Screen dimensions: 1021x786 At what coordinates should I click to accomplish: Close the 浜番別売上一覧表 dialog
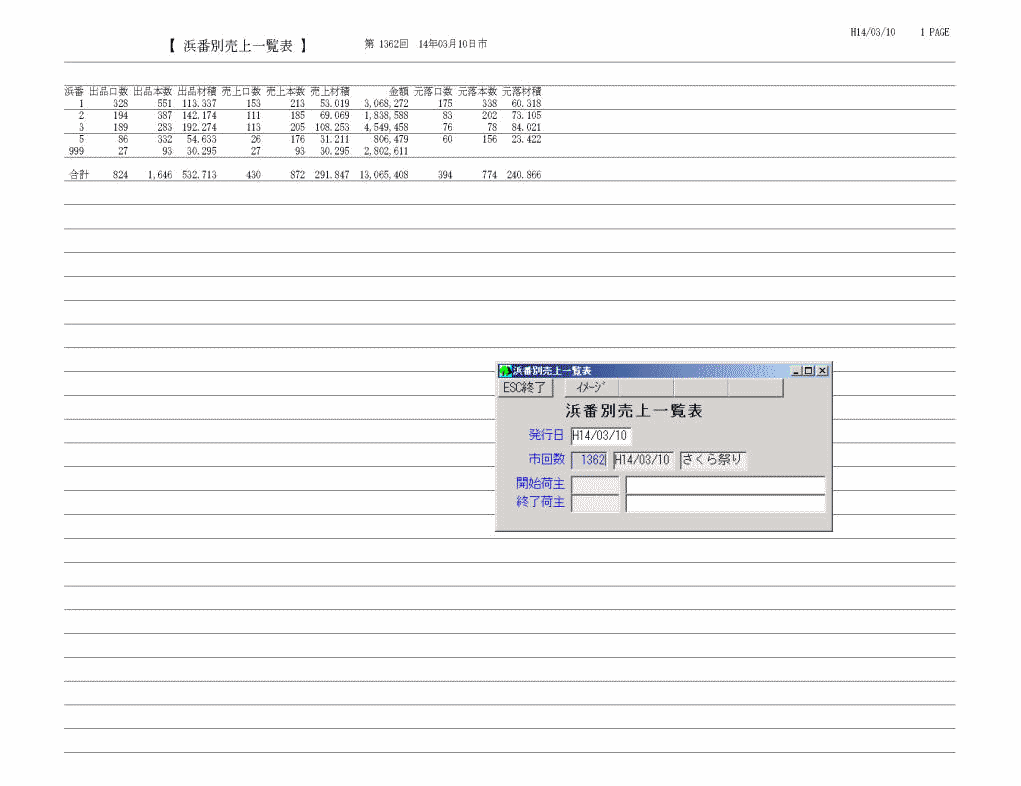(x=822, y=371)
